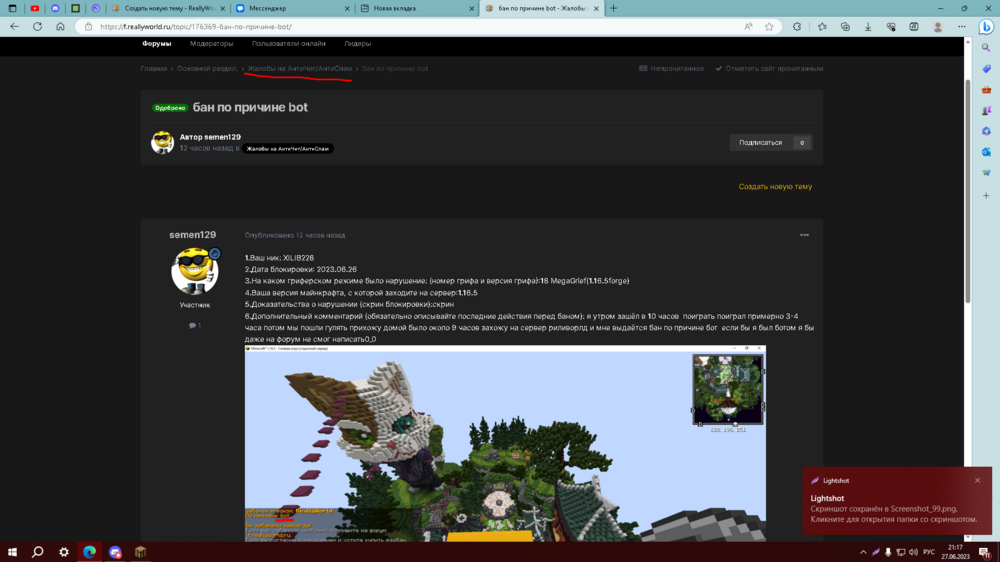Open the pinned purple circle tab
Screen dimensions: 1000x562
point(96,8)
